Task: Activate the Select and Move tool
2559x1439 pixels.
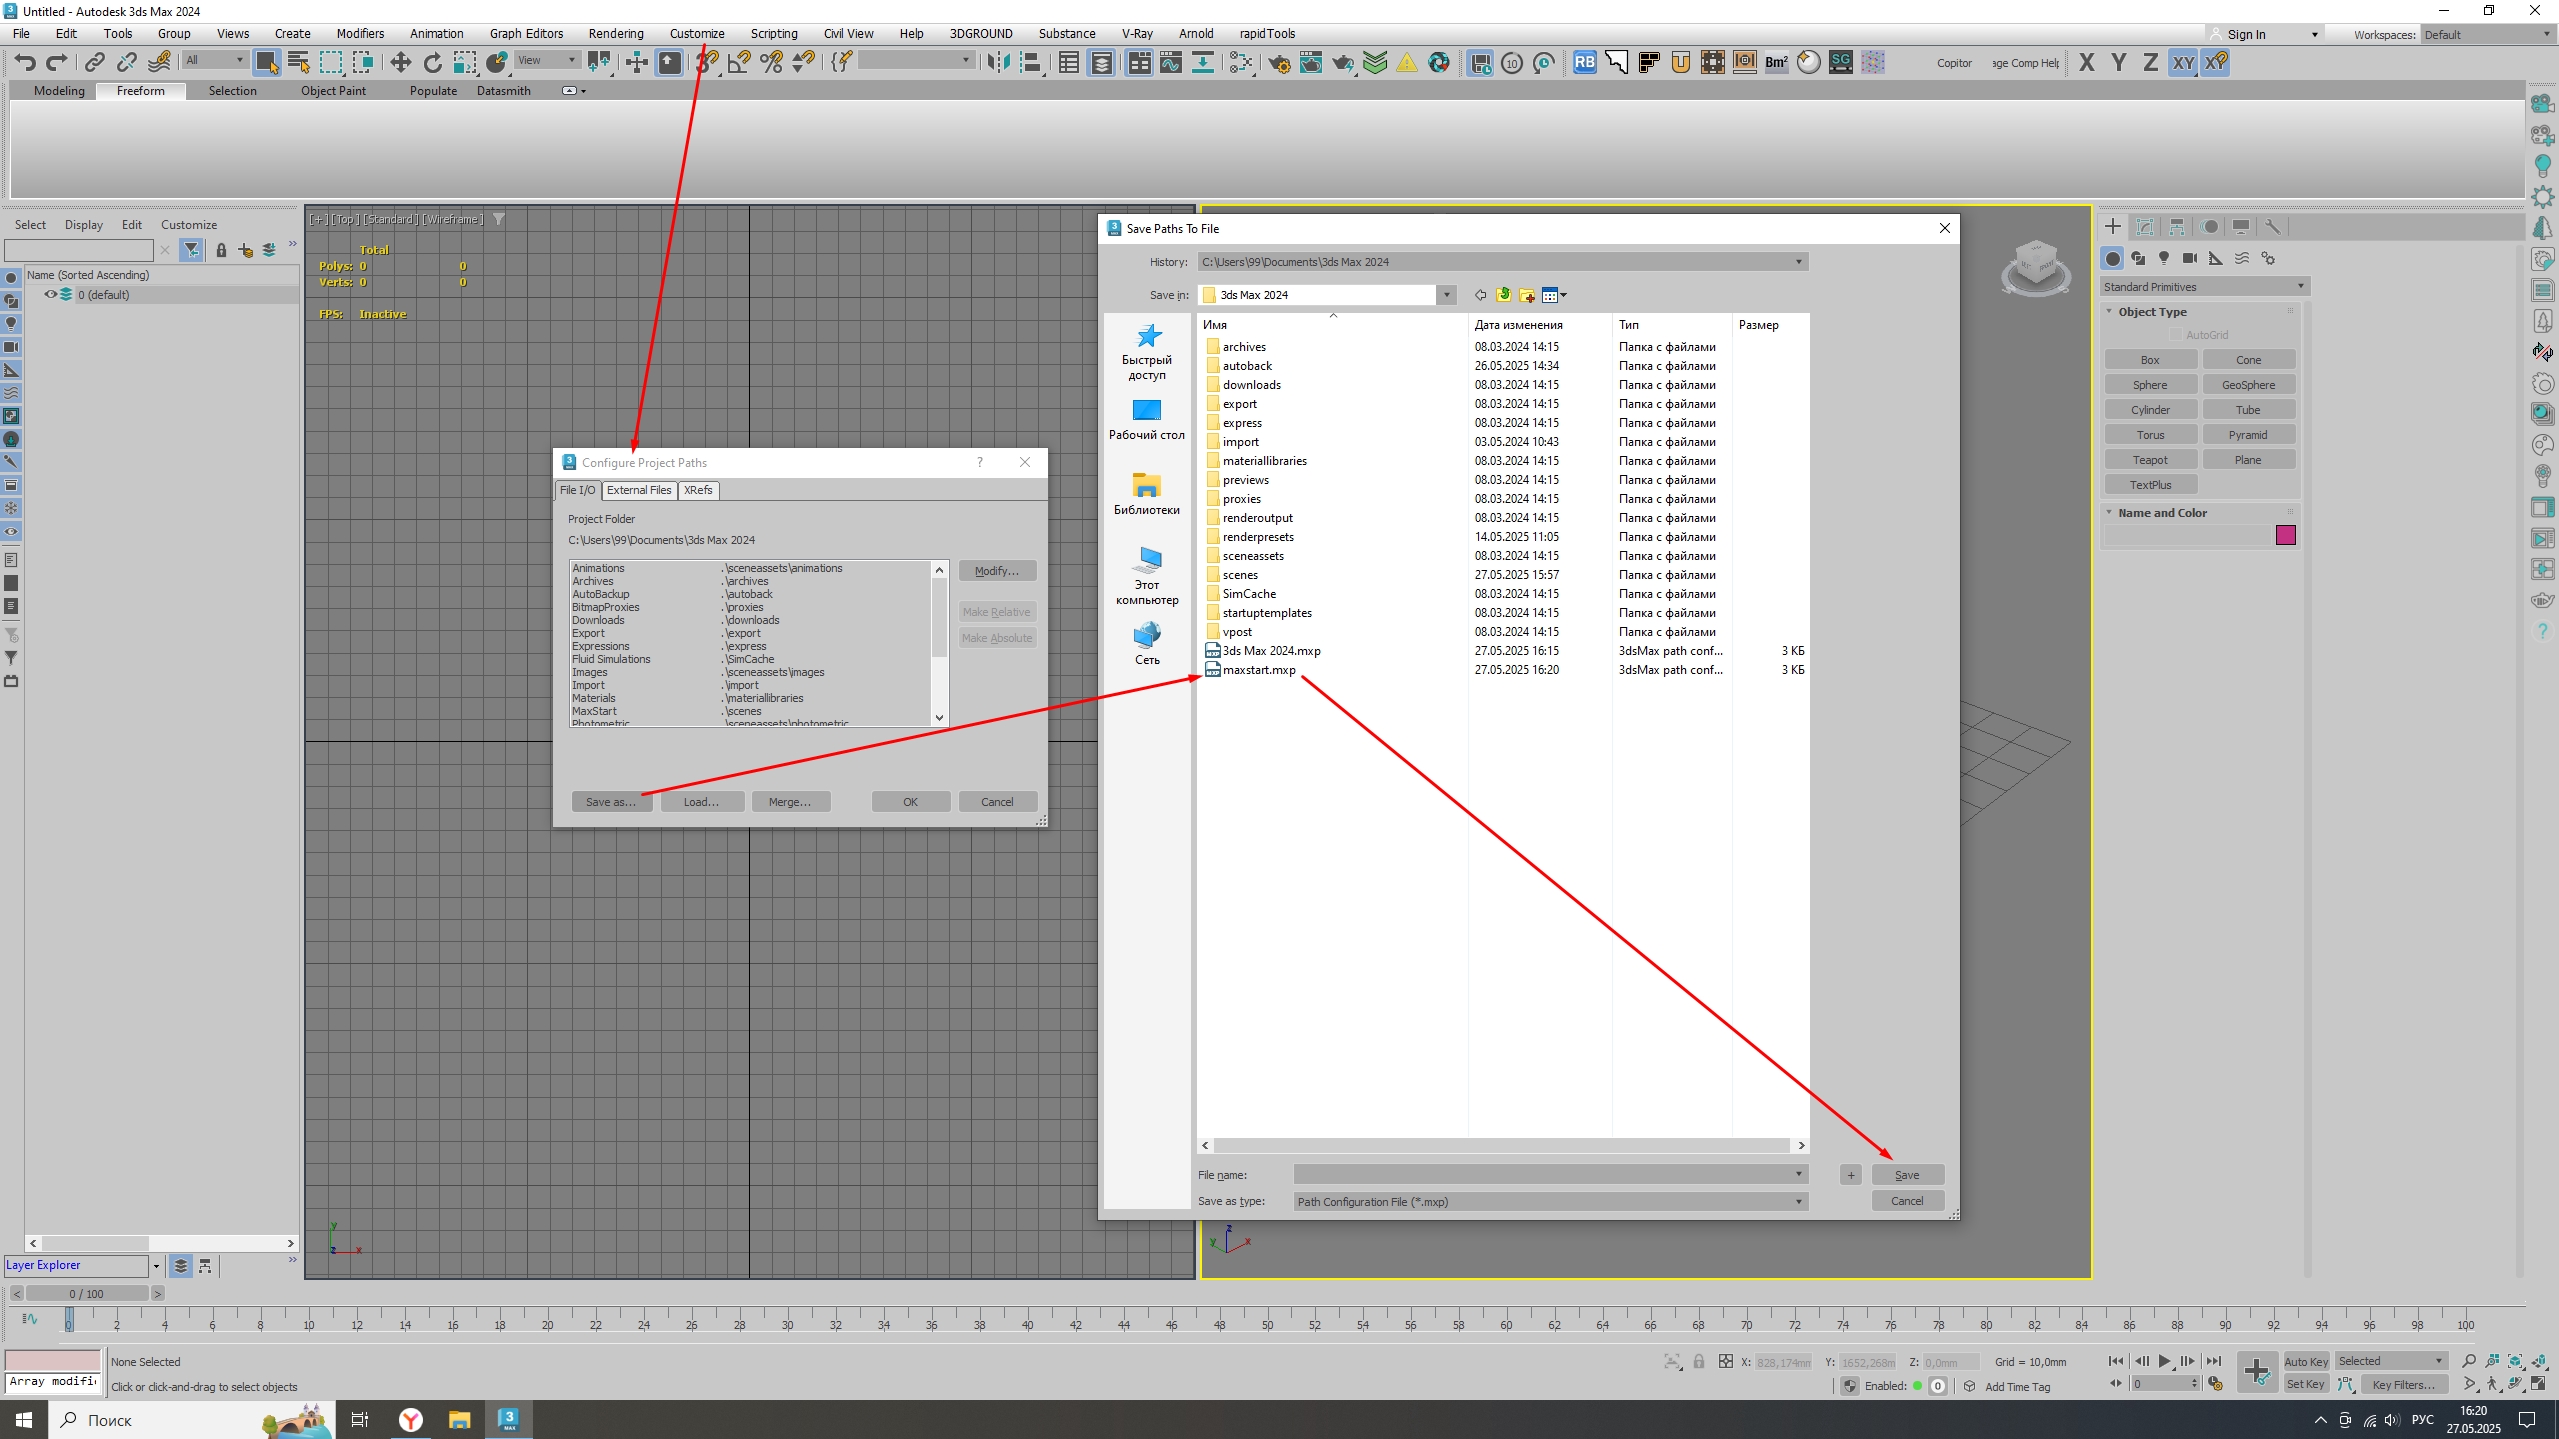Action: tap(400, 62)
